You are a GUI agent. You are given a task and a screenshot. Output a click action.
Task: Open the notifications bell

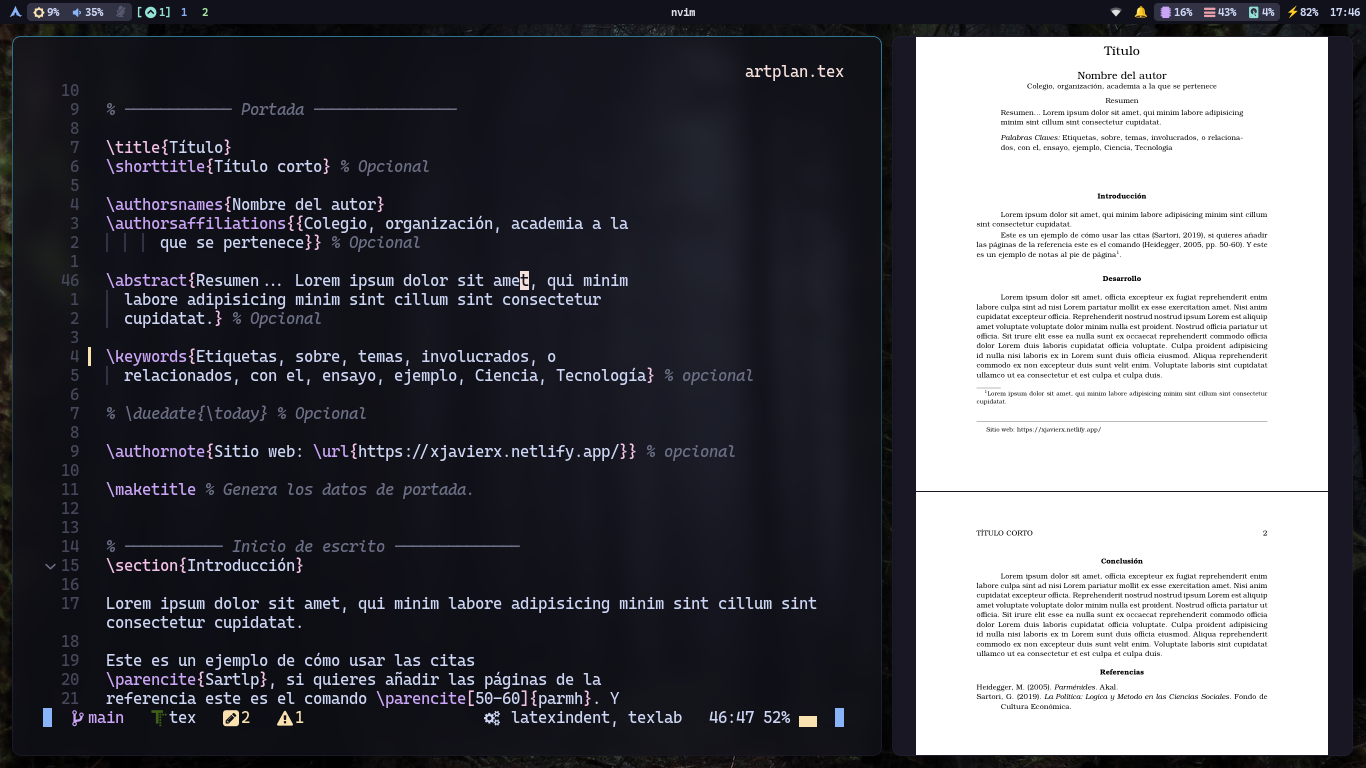tap(1141, 12)
